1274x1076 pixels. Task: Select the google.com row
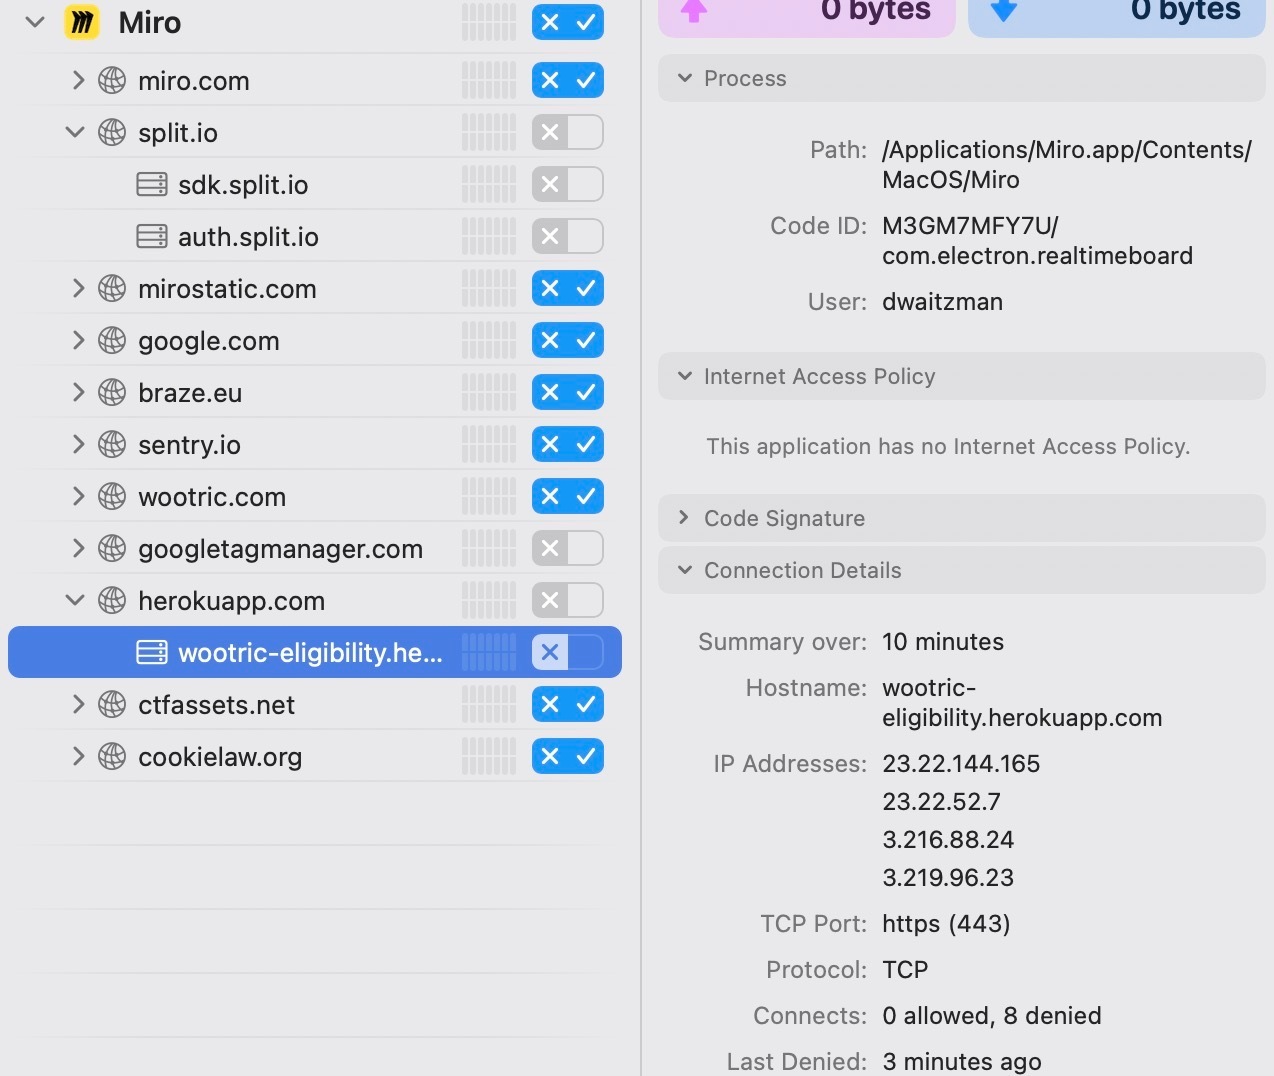coord(315,340)
